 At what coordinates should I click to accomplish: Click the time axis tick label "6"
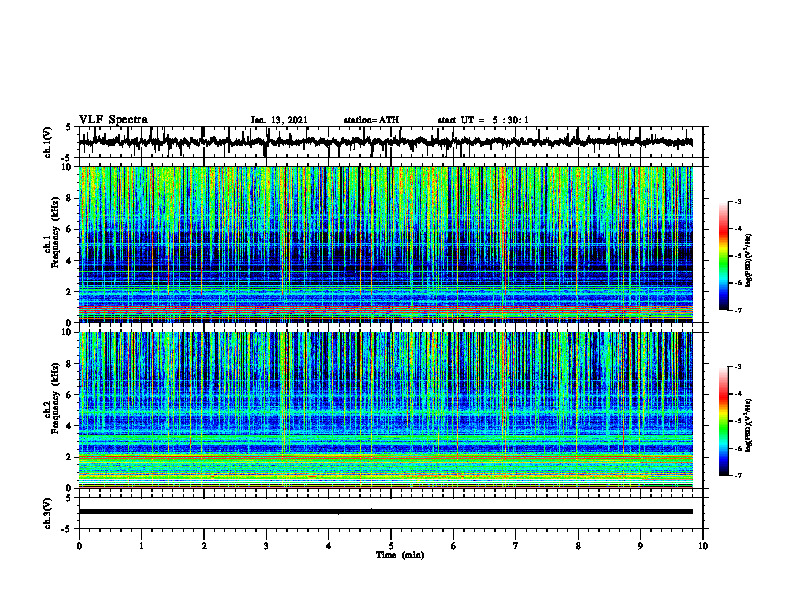(454, 546)
